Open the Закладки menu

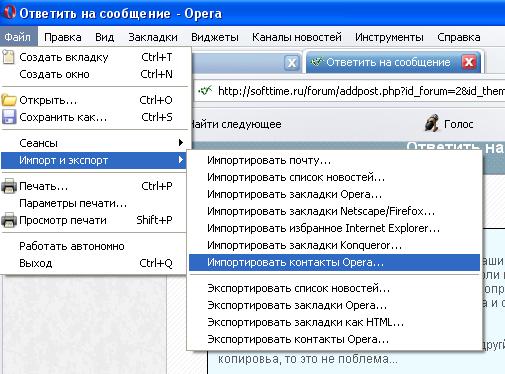153,37
